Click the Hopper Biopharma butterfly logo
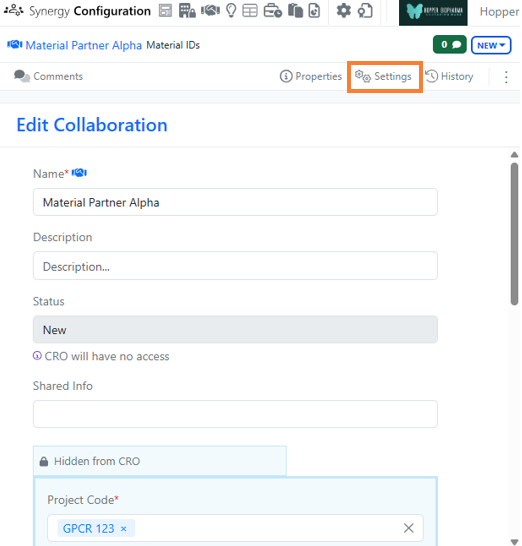 click(x=433, y=13)
